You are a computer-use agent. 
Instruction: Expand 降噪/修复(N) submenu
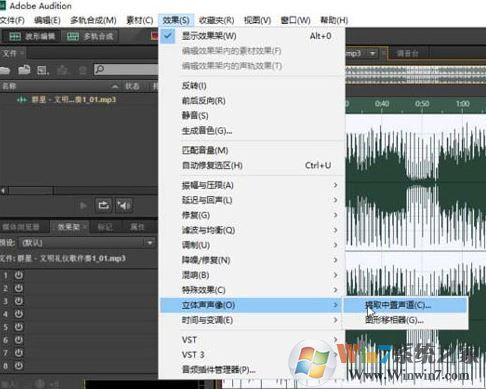coord(252,260)
